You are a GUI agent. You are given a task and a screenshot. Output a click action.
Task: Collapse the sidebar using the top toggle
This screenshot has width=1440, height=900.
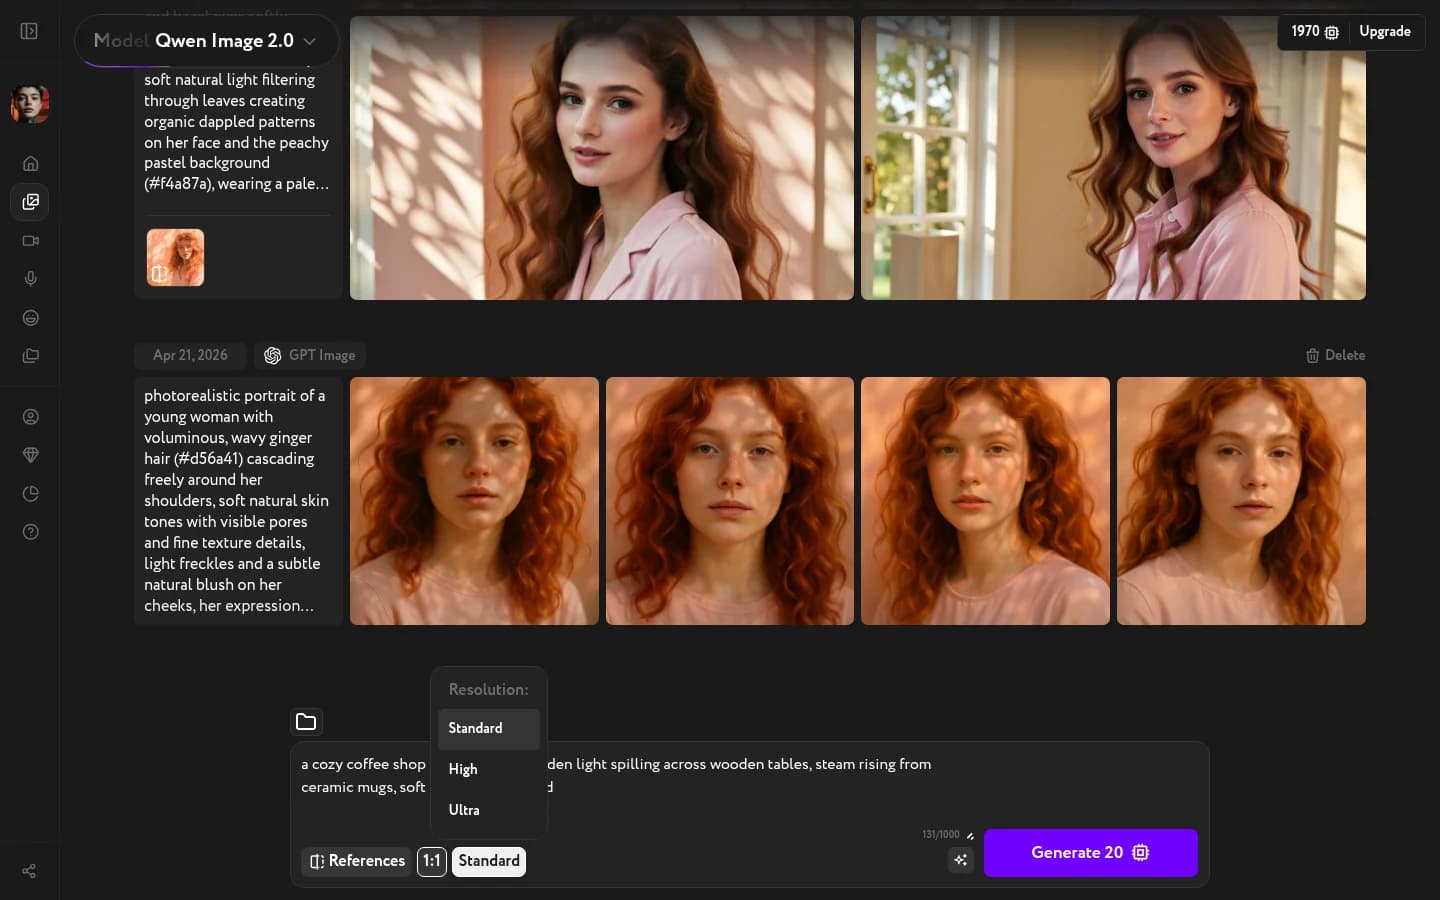[29, 31]
